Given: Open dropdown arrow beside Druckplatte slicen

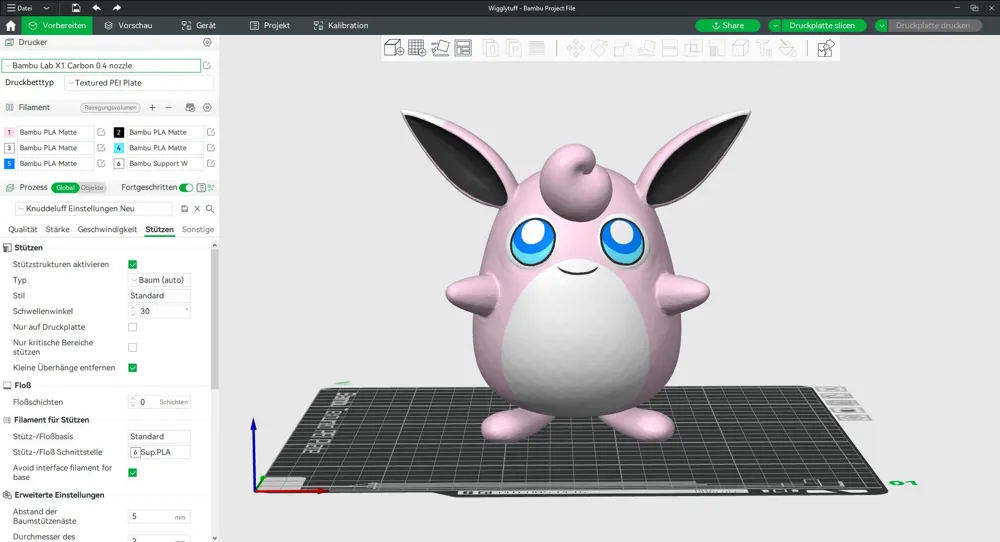Looking at the screenshot, I should (775, 26).
